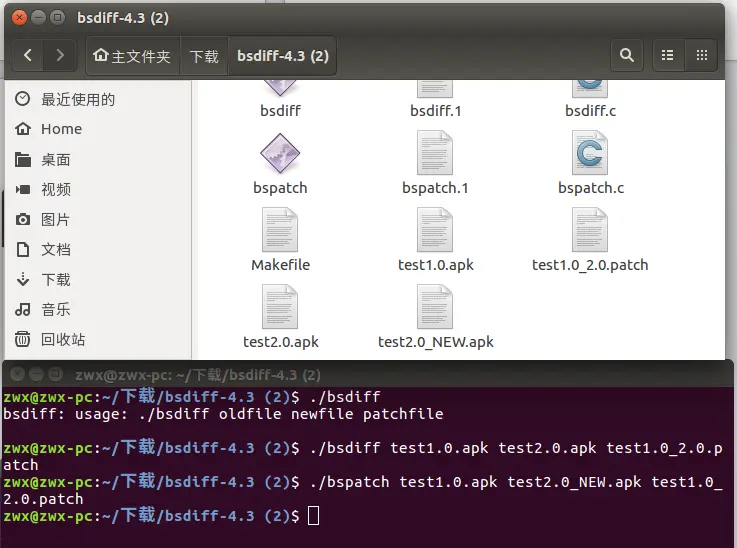Click the terminal cursor at the last prompt
The width and height of the screenshot is (737, 548).
[314, 516]
